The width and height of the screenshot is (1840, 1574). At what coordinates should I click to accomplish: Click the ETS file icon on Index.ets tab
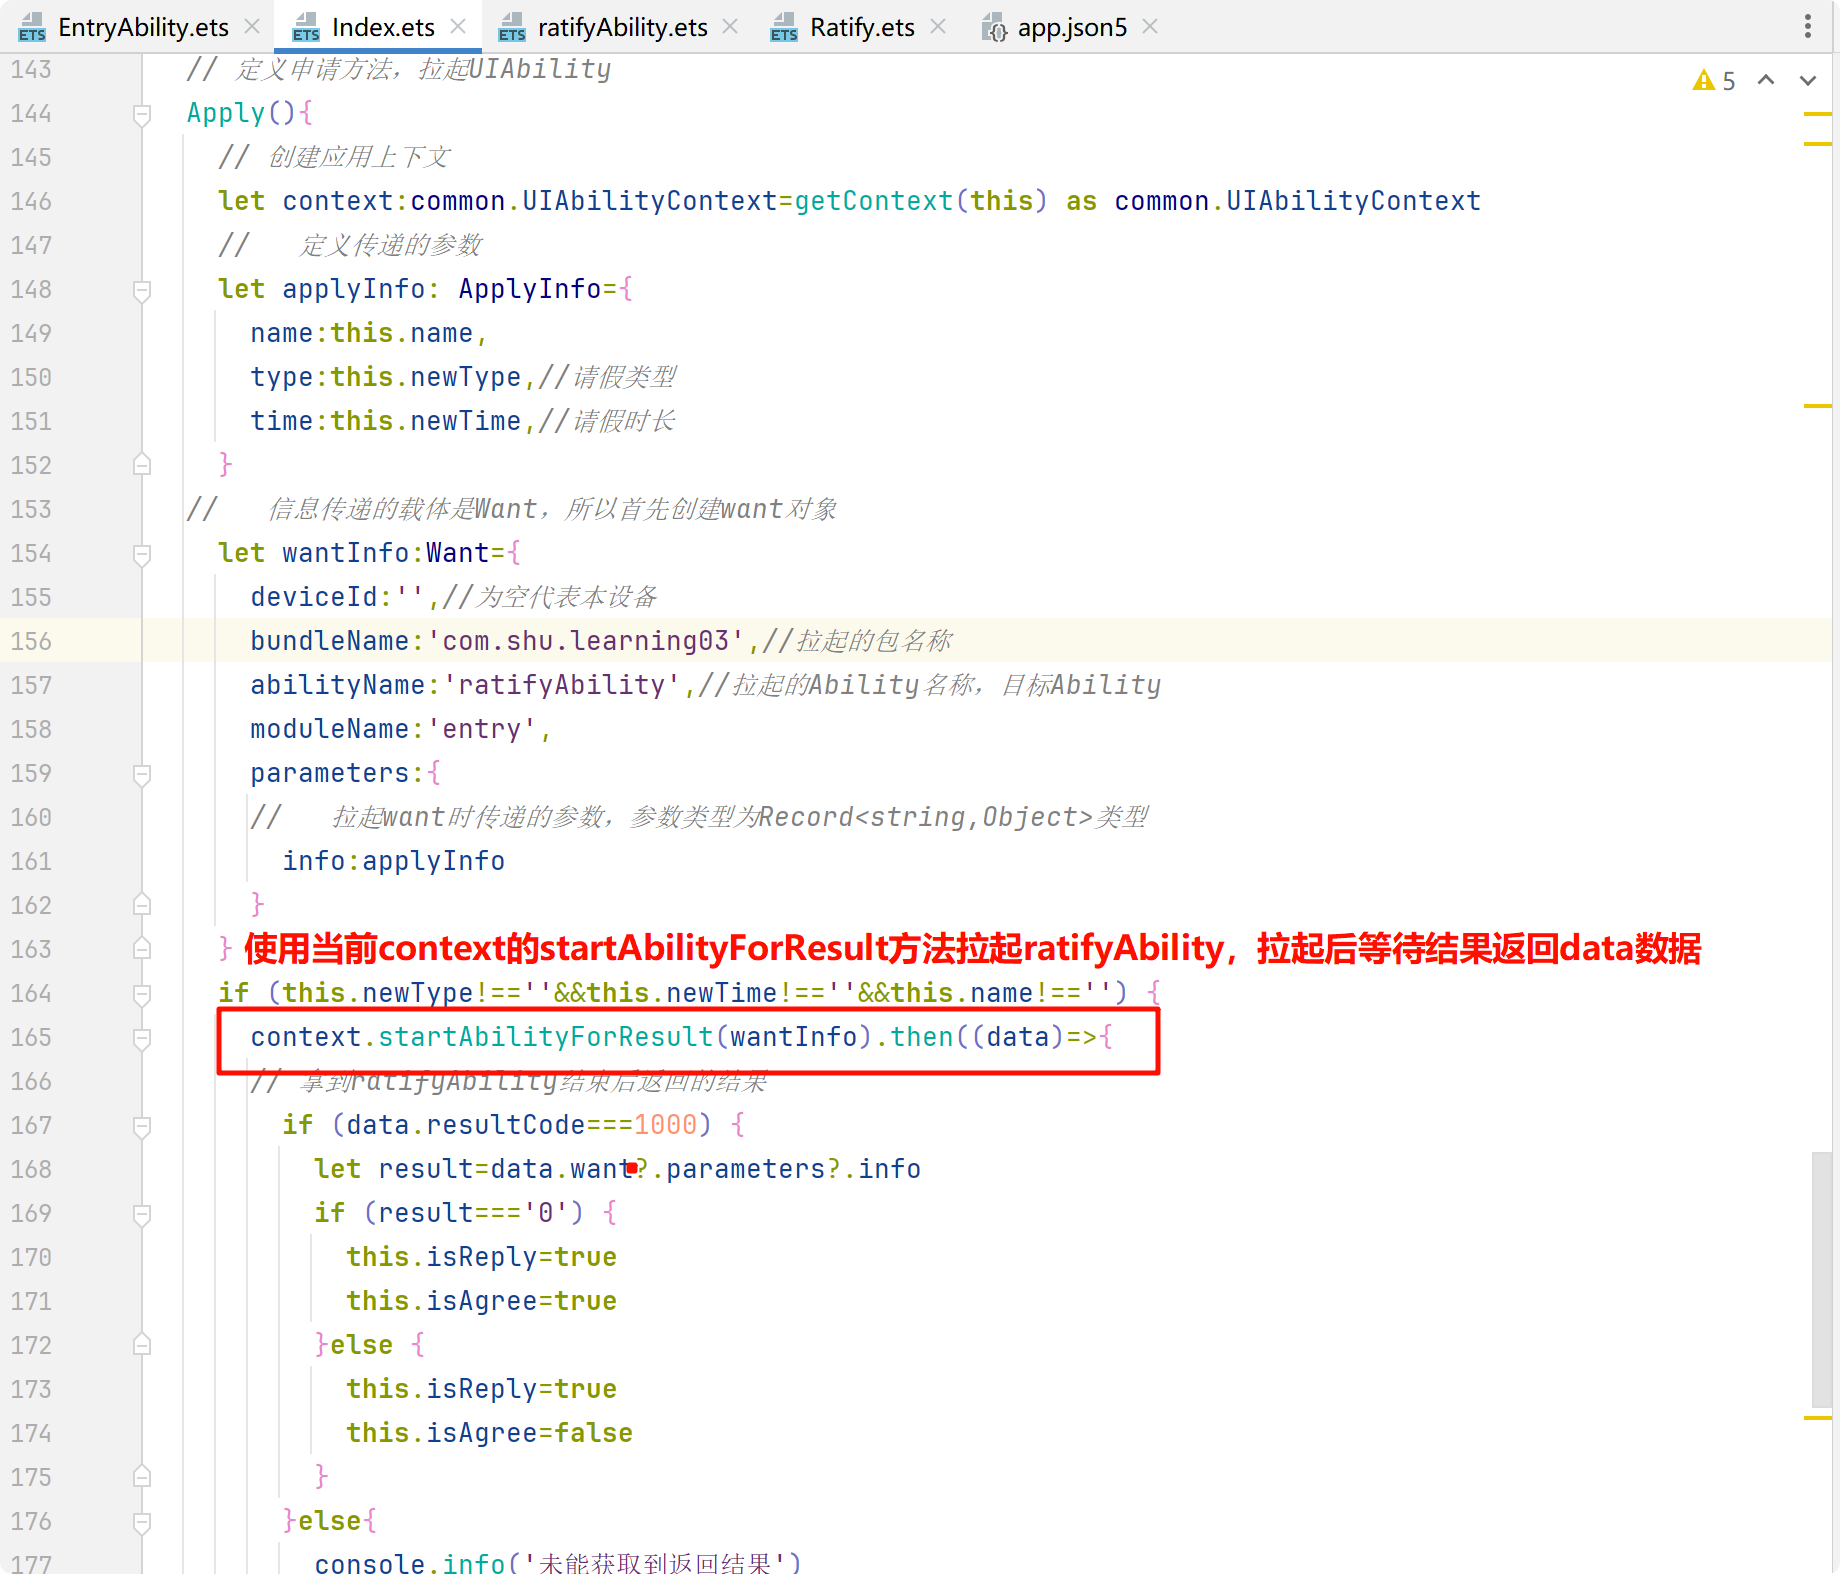(306, 27)
